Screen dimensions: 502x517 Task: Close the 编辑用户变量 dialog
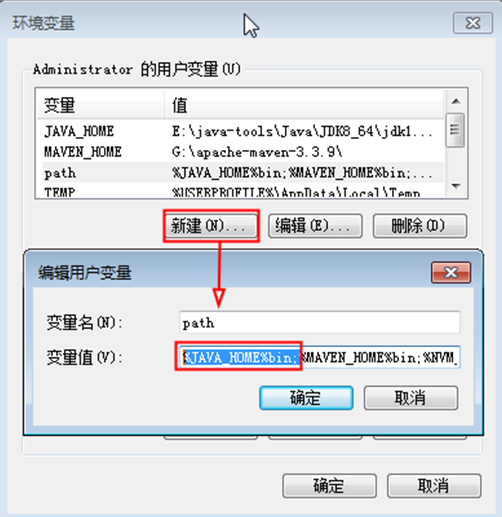[x=451, y=273]
